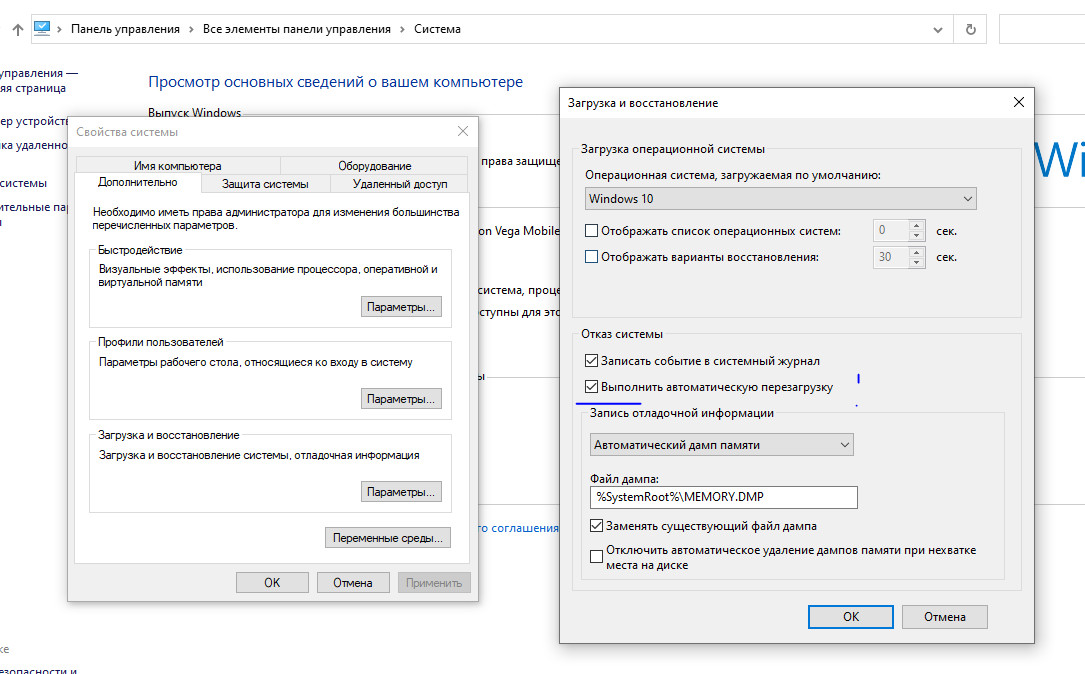Select Панель управления breadcrumb
Screen dimensions: 1085x674
(125, 29)
